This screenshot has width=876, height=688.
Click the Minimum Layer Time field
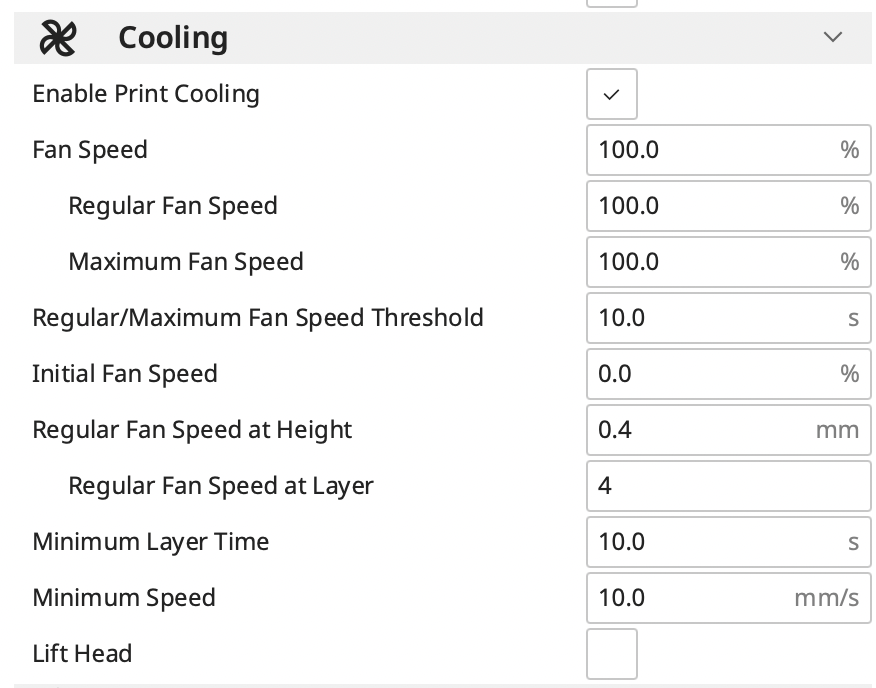729,542
